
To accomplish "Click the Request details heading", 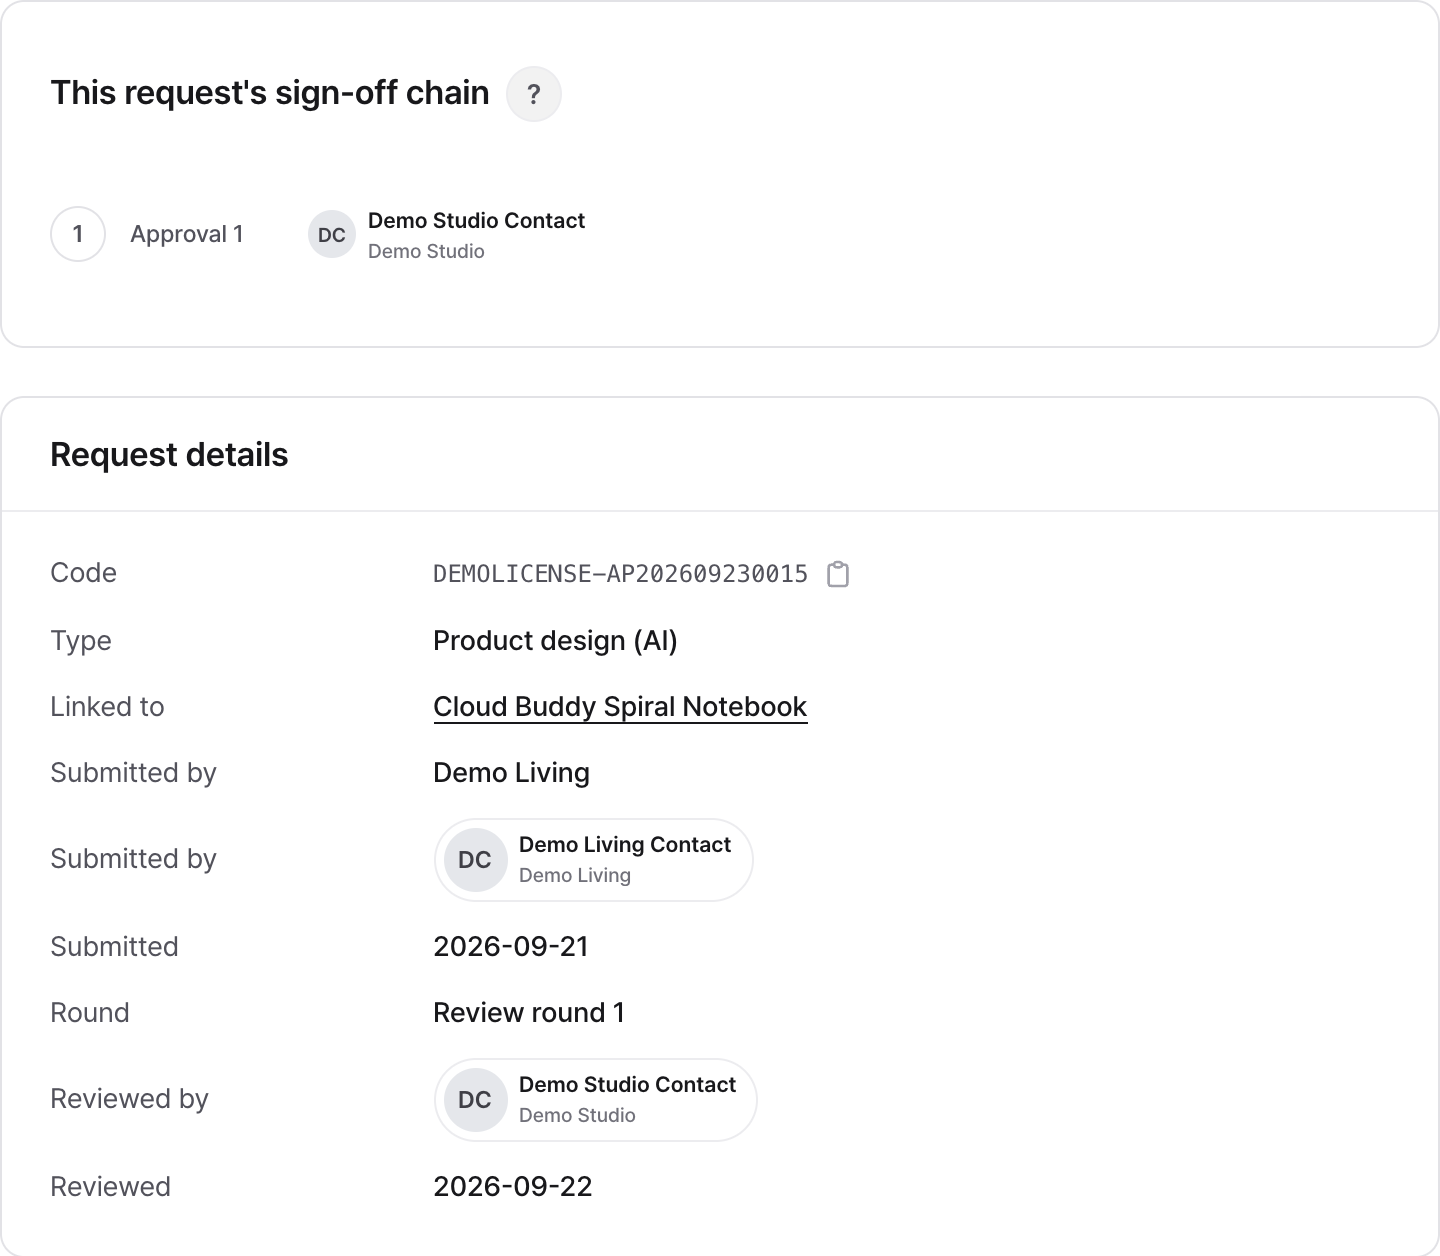I will (169, 455).
